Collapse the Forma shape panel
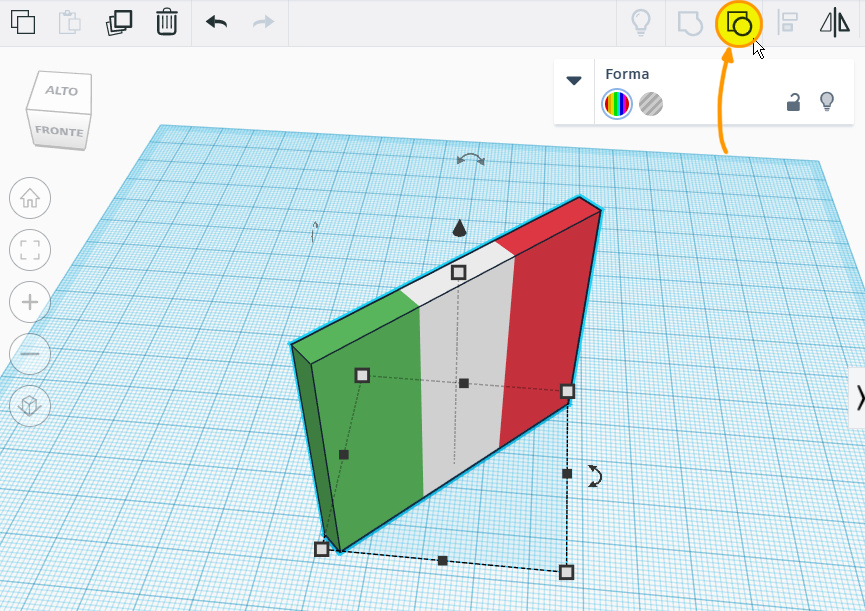The height and width of the screenshot is (611, 865). 574,81
